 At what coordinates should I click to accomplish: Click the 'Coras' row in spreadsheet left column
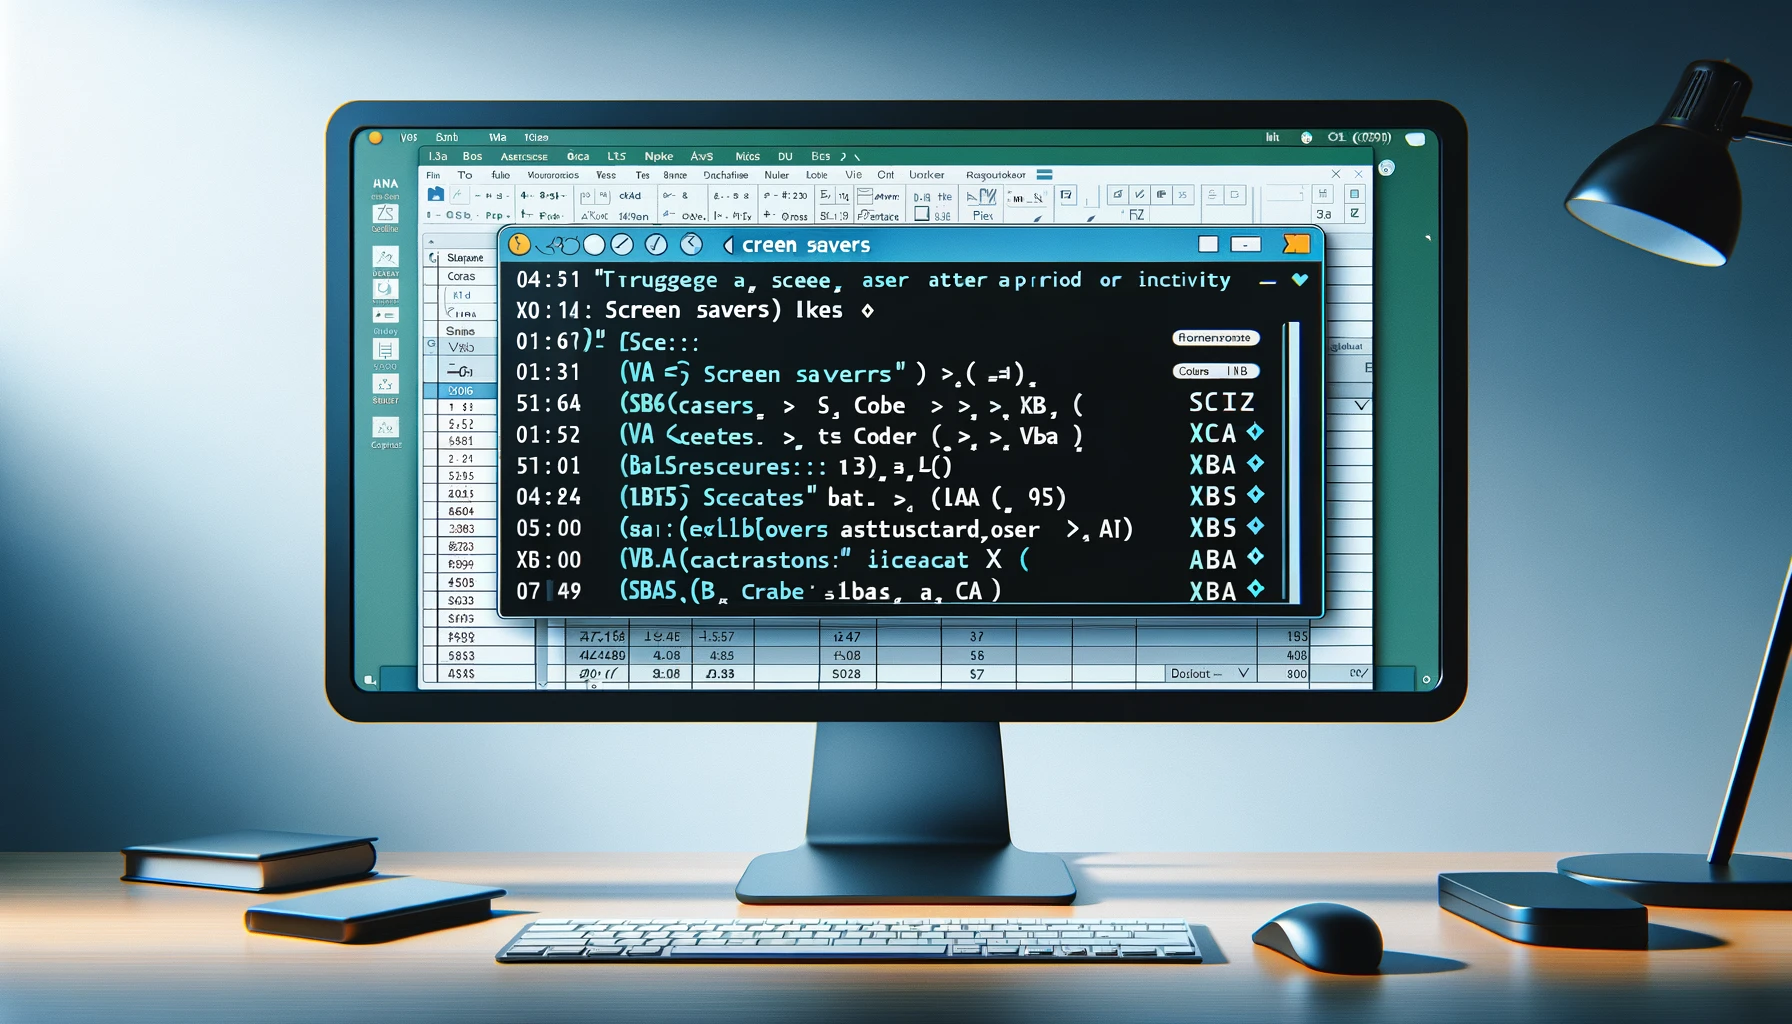[x=461, y=276]
